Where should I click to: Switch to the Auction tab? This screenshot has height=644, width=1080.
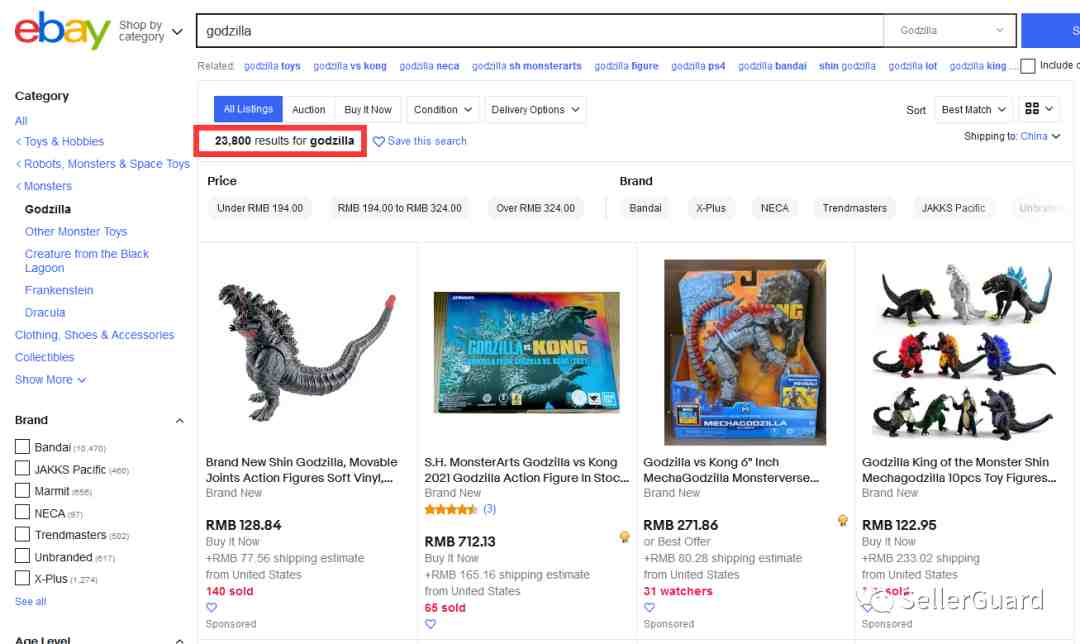click(309, 110)
